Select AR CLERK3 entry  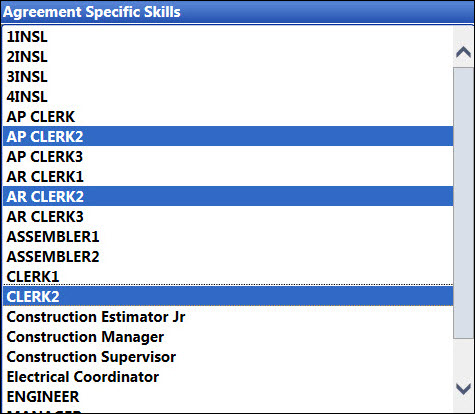click(228, 216)
